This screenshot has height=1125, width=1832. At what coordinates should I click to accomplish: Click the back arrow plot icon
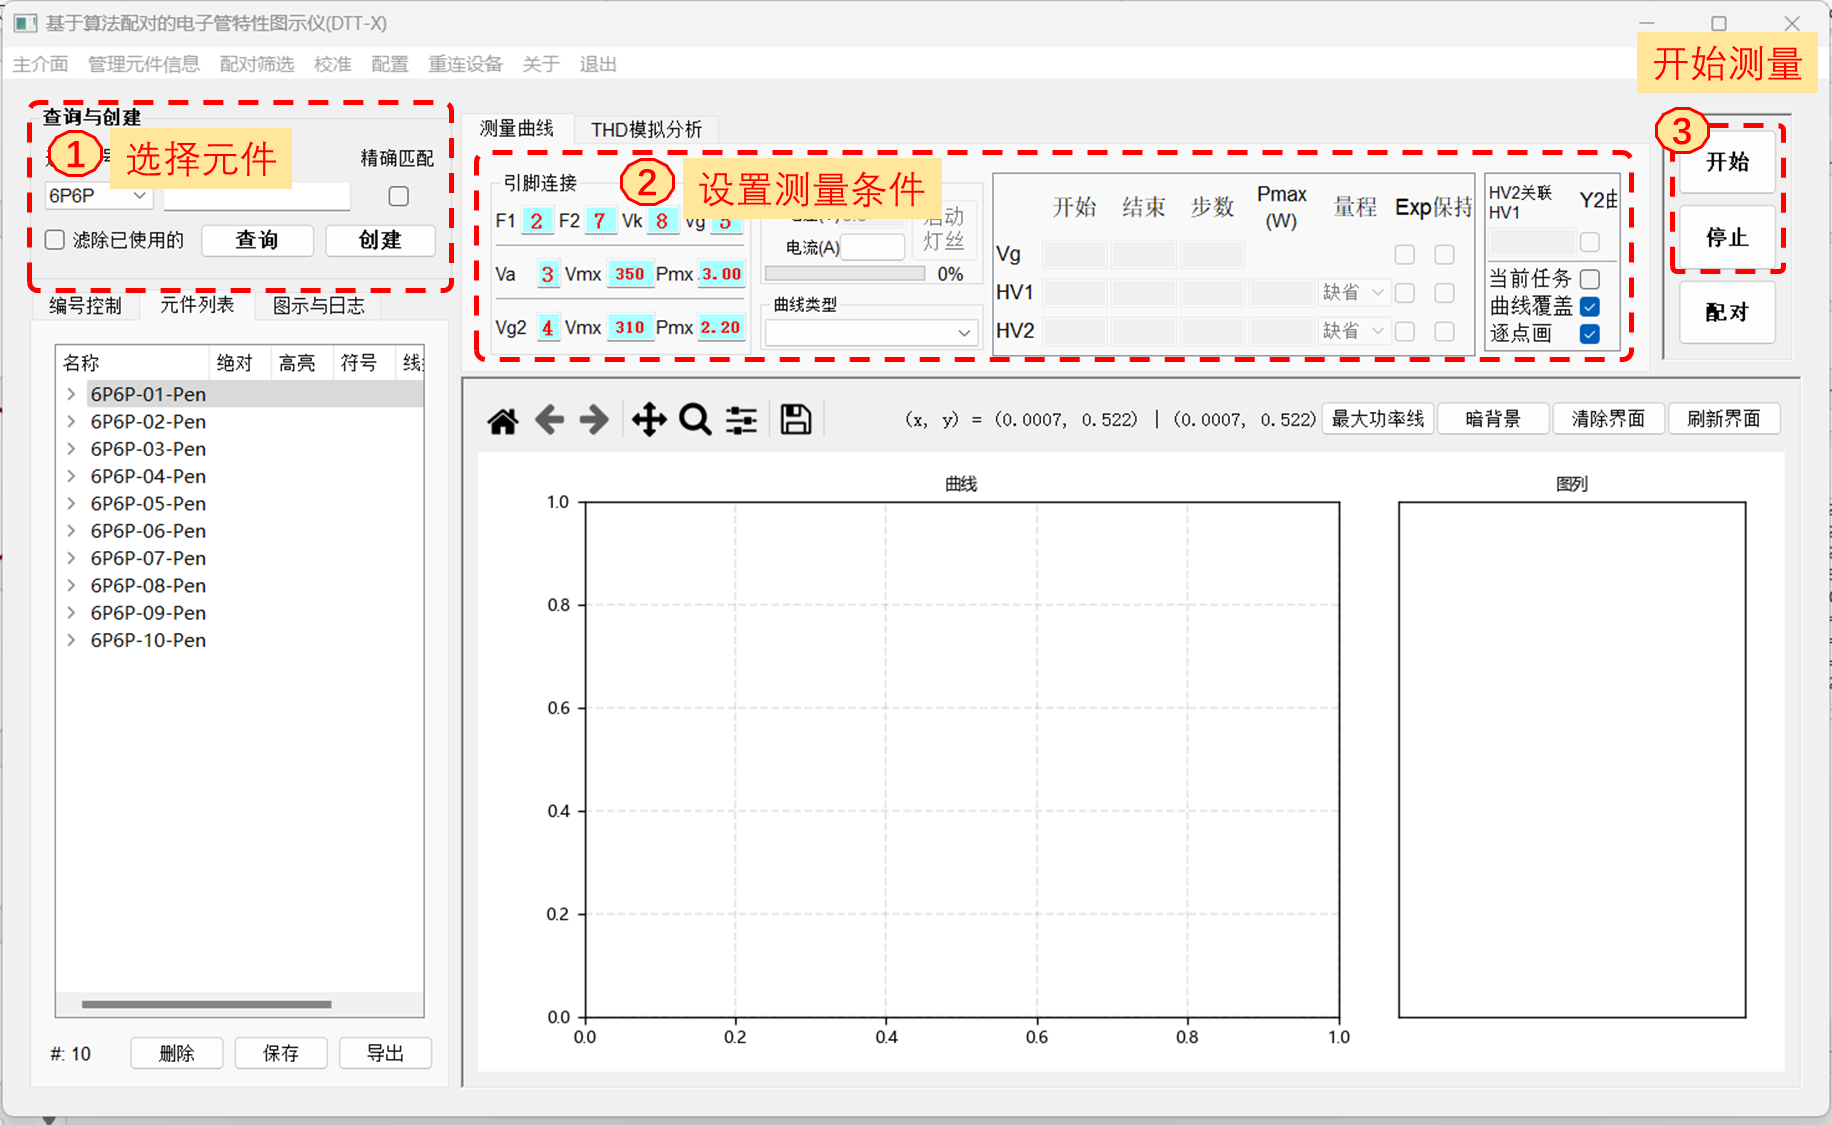point(549,420)
